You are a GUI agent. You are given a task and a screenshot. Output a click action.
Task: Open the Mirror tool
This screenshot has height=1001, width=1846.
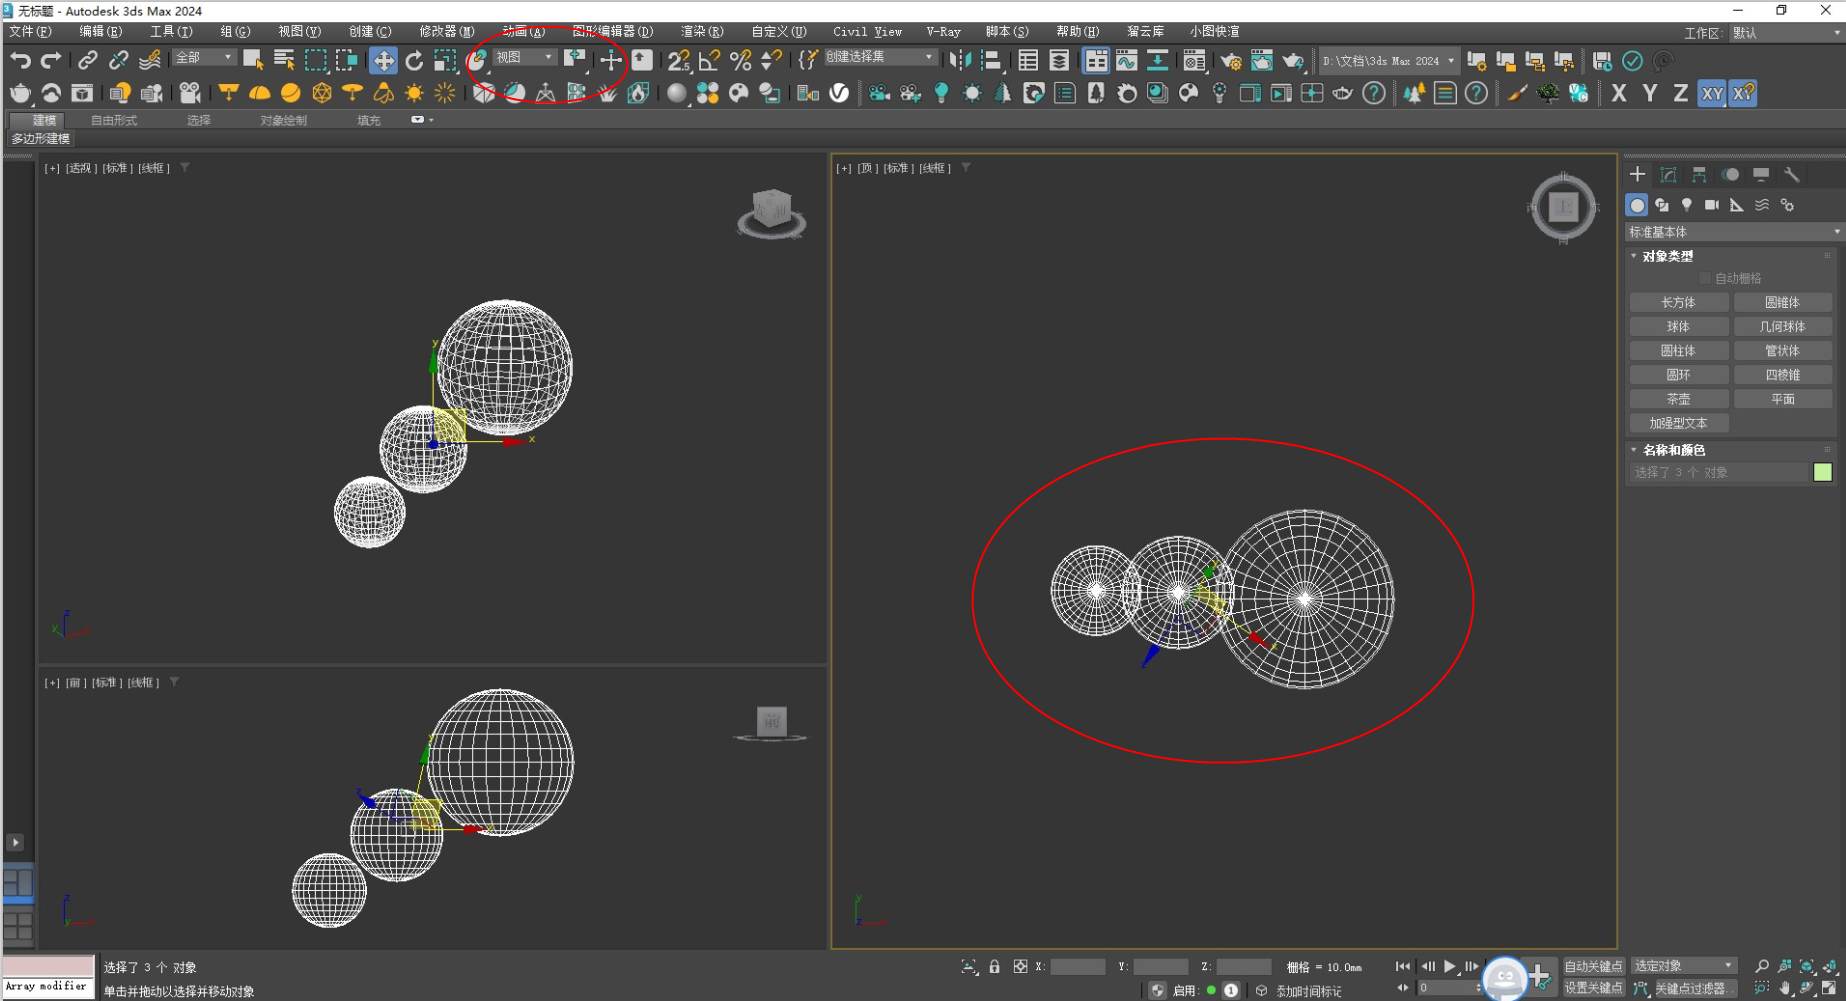963,60
